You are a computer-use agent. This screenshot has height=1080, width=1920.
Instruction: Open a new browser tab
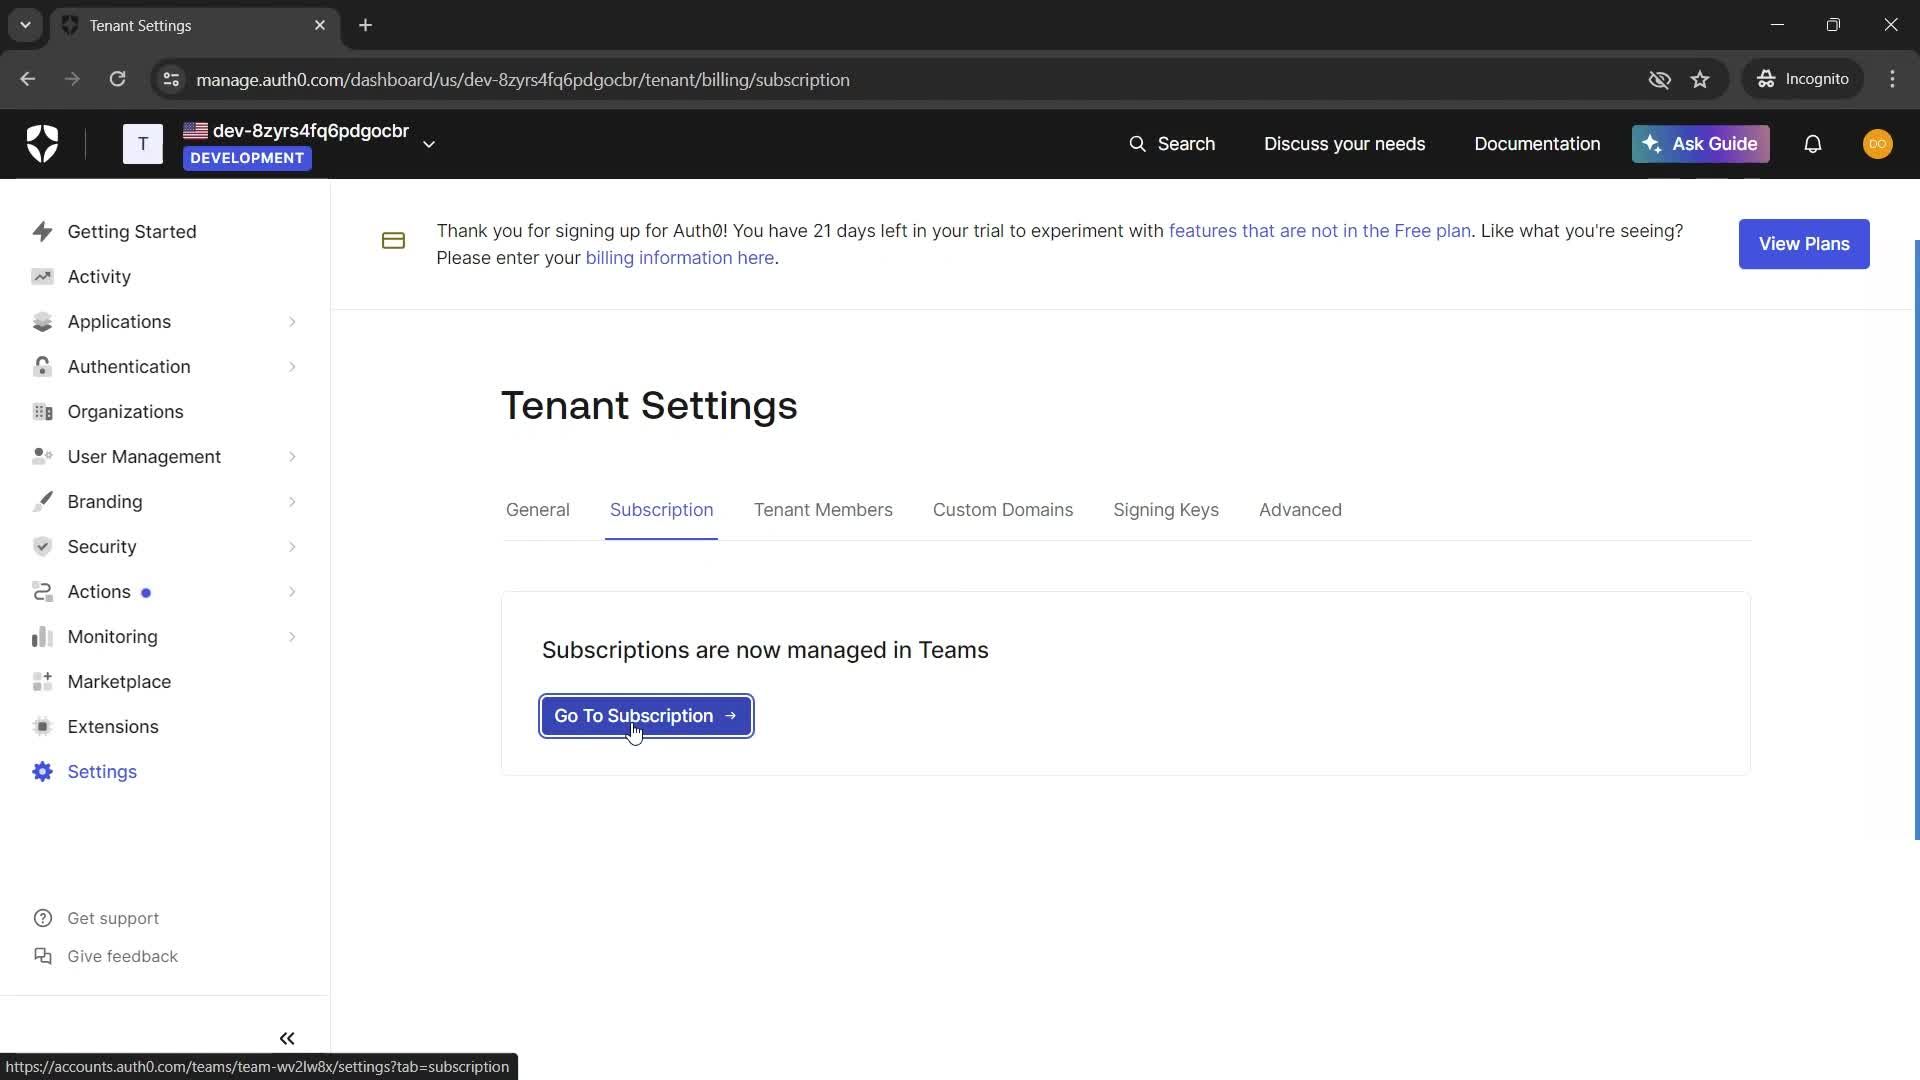click(366, 25)
